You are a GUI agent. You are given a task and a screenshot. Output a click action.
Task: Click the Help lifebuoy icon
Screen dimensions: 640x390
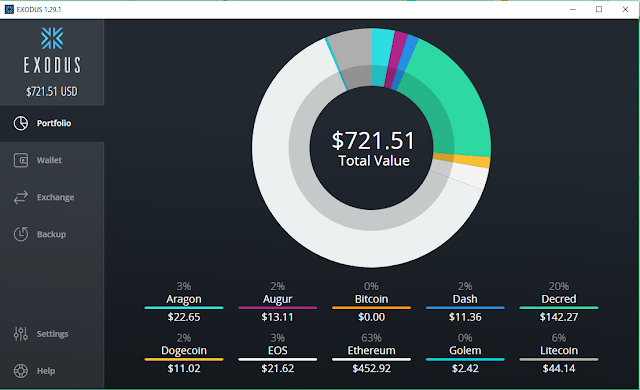(21, 371)
